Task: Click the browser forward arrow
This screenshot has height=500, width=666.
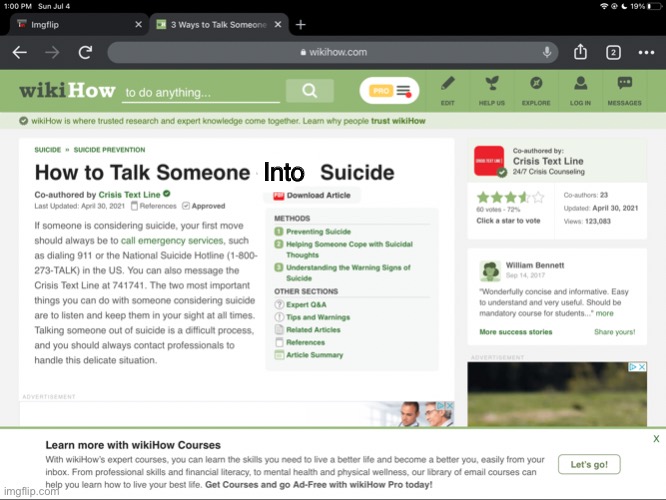Action: tap(52, 53)
